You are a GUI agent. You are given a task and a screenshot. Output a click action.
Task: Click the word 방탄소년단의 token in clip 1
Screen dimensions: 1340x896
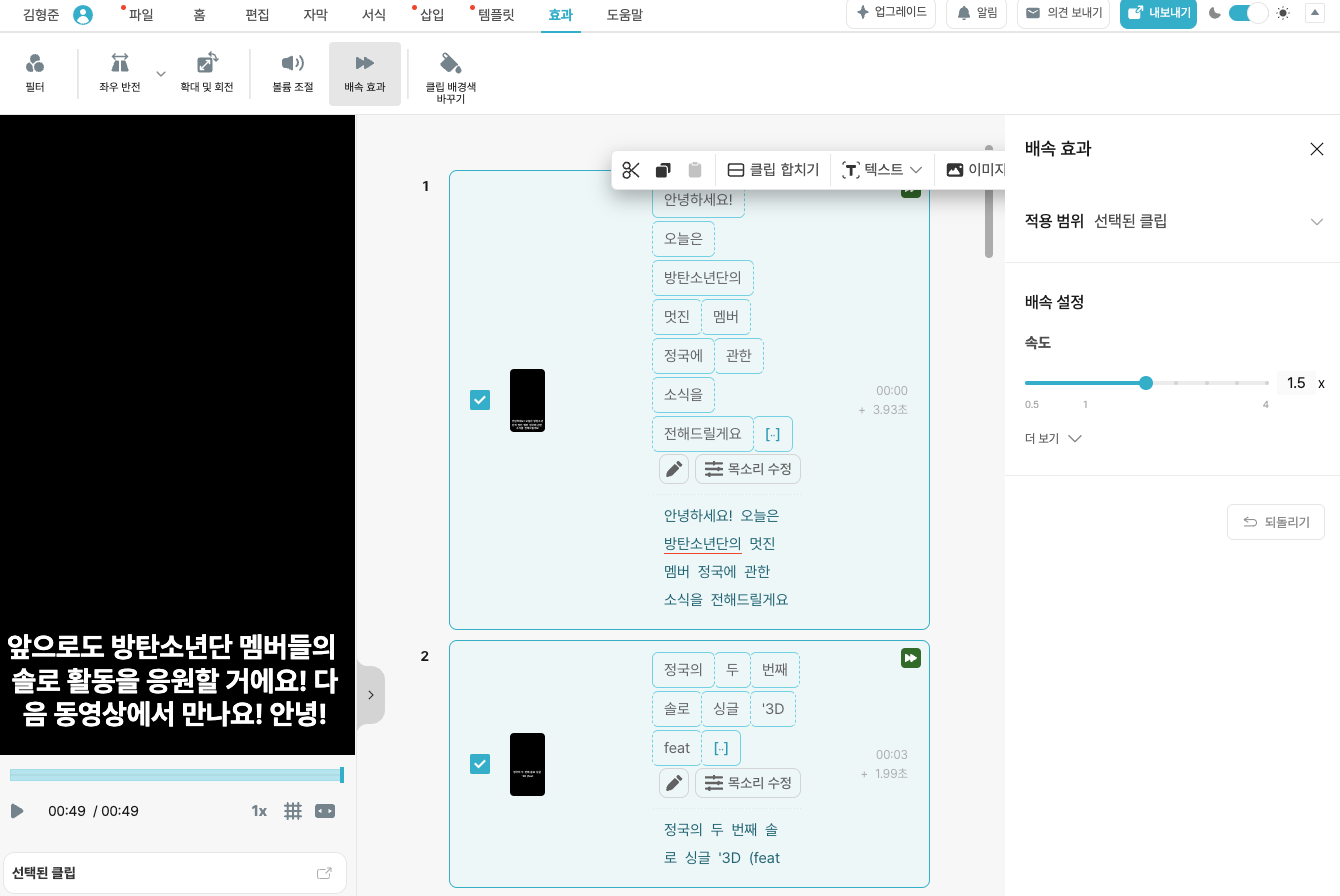703,278
